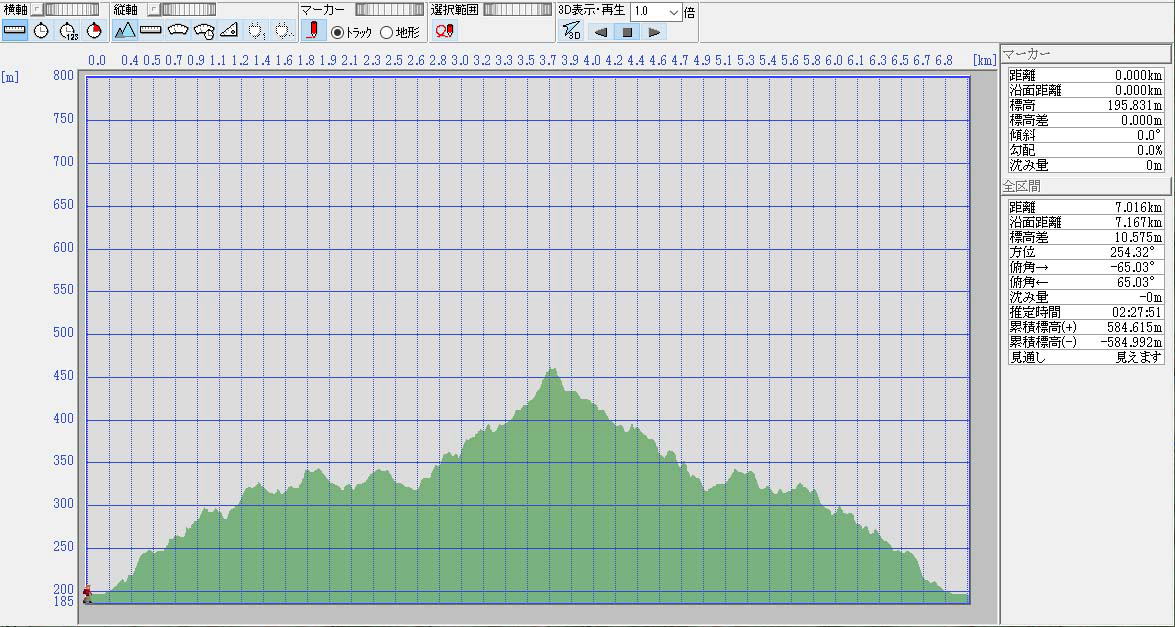
Task: Click the hiker marker at profile start
Action: pyautogui.click(x=87, y=594)
